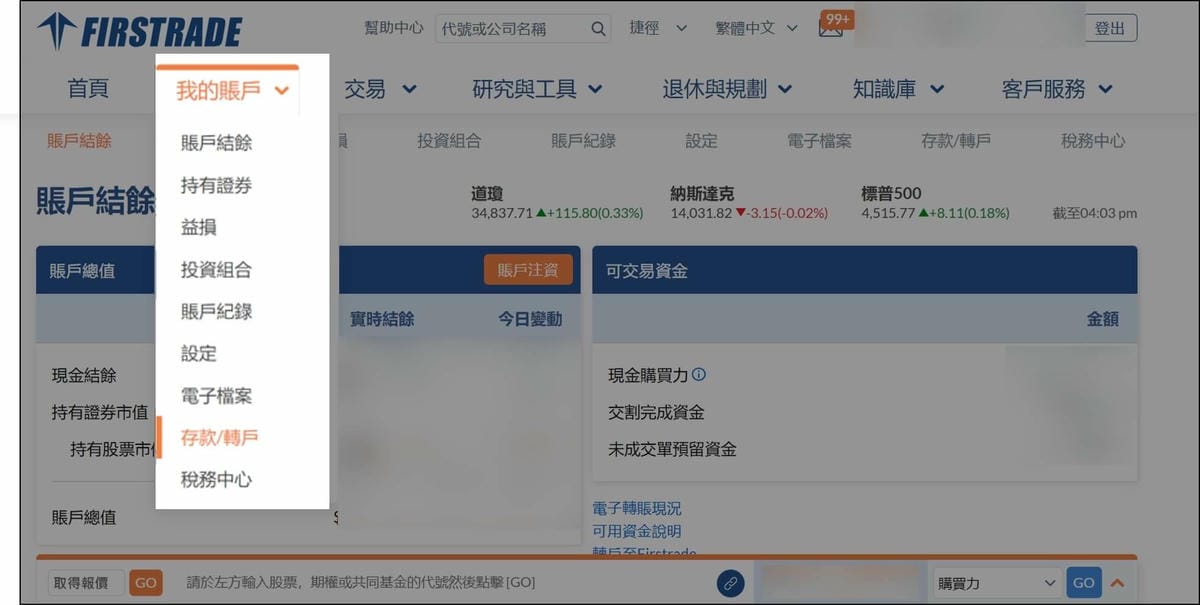Click the 納斯達克 index quote
Image resolution: width=1200 pixels, height=605 pixels.
[x=749, y=203]
